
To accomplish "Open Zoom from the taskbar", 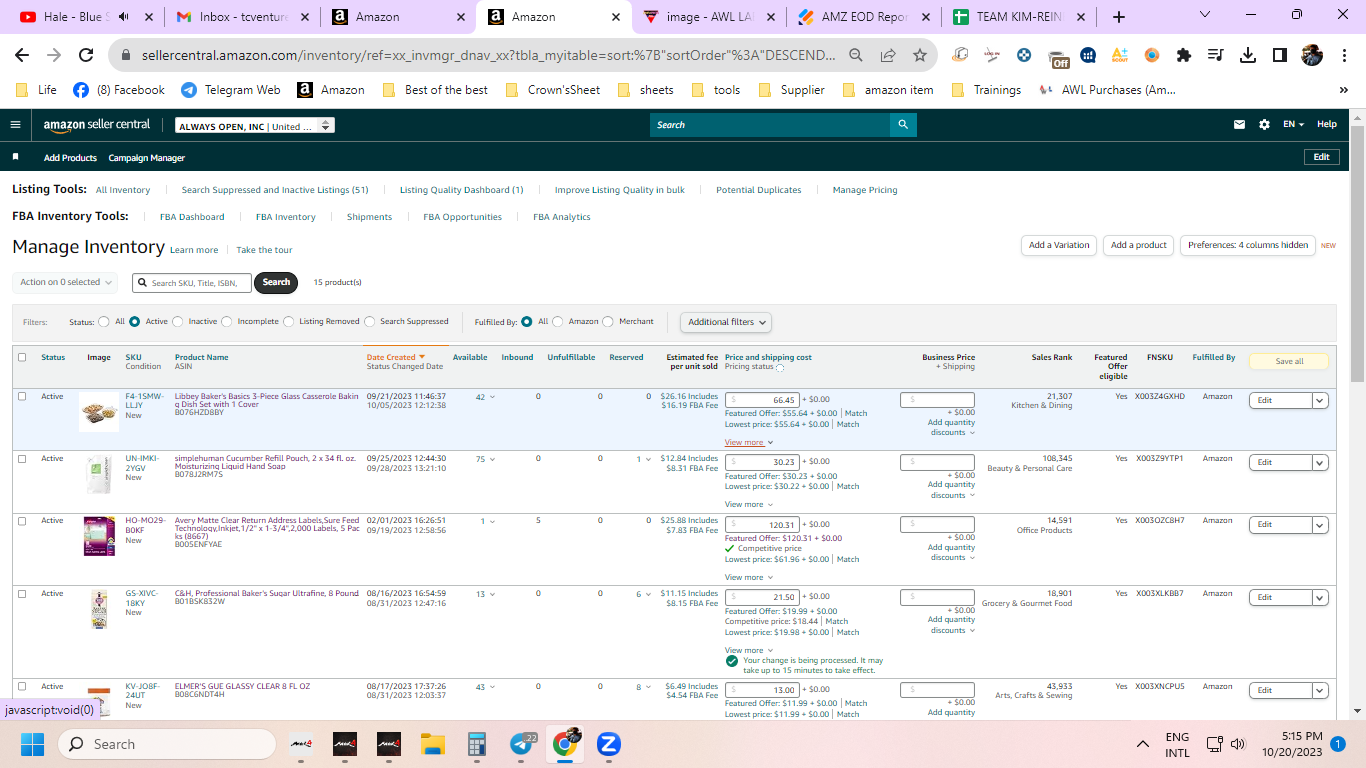I will [608, 744].
